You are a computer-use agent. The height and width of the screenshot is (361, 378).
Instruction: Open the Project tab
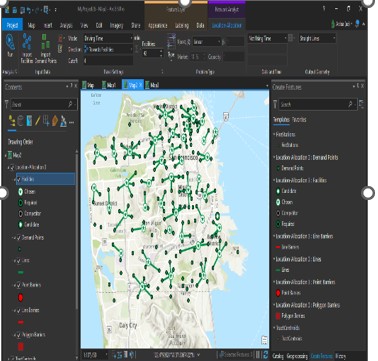tap(12, 25)
